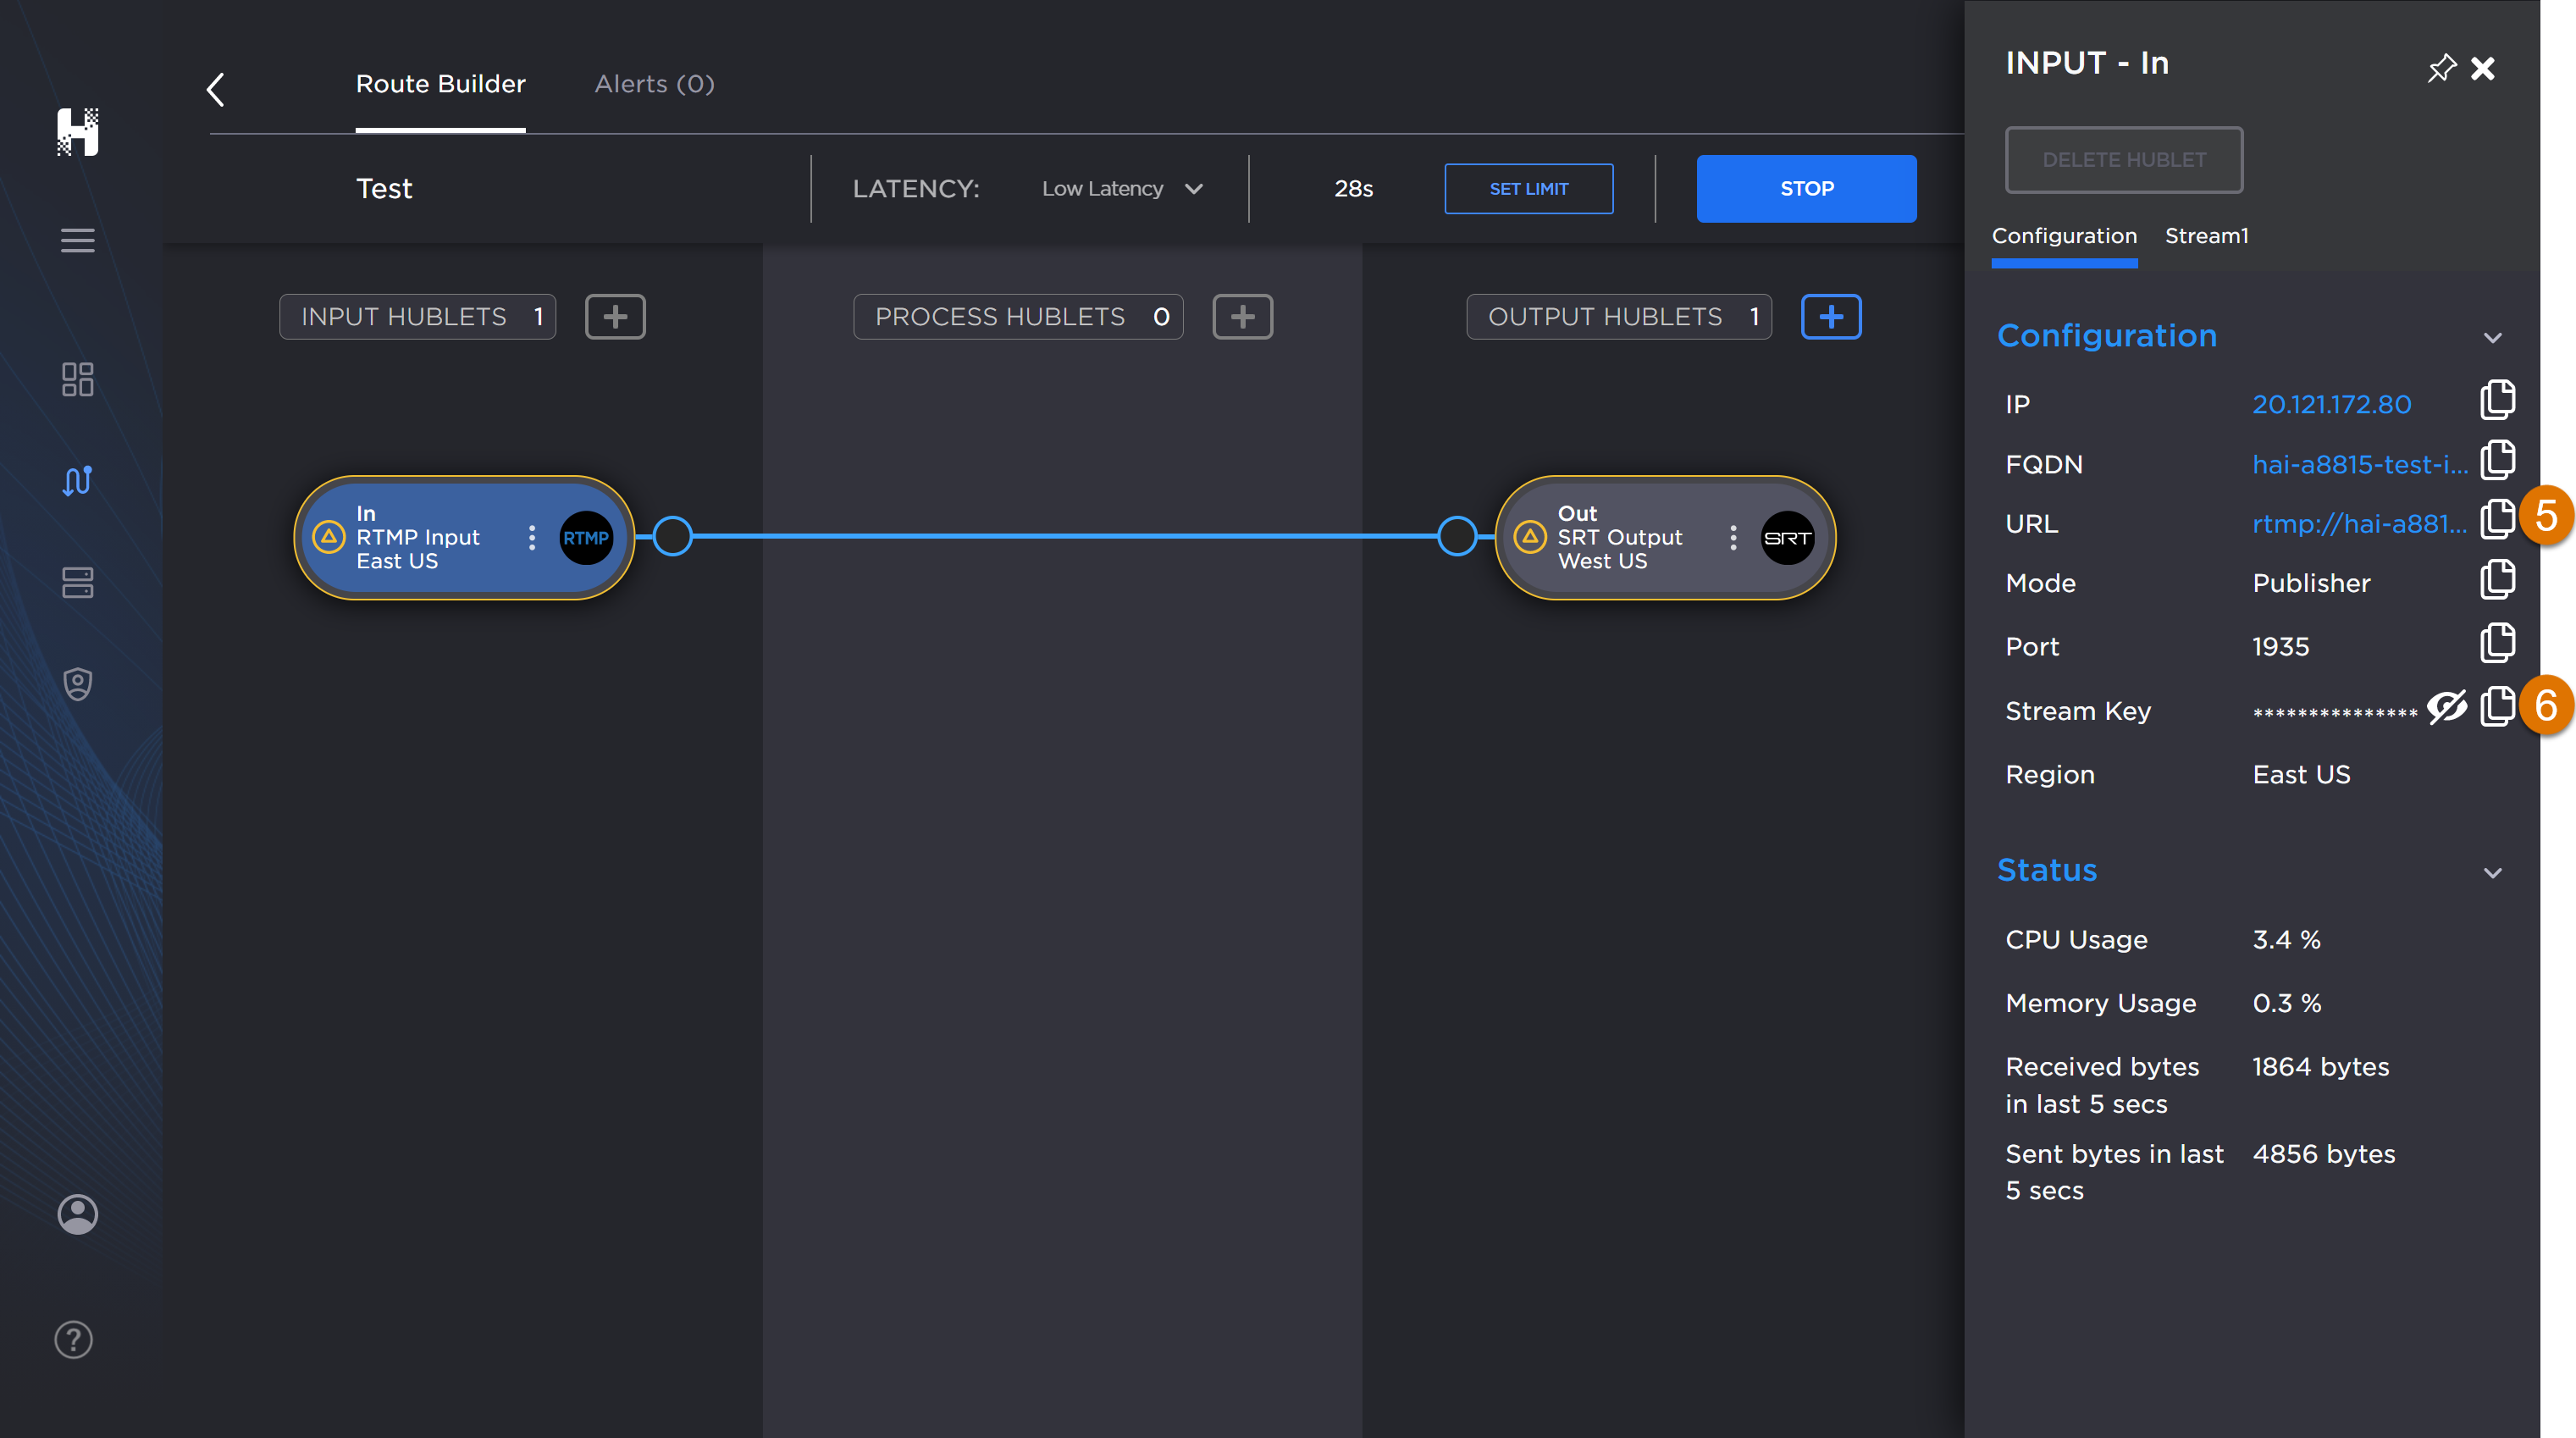2576x1438 pixels.
Task: Open the security shield icon in sidebar
Action: coord(77,683)
